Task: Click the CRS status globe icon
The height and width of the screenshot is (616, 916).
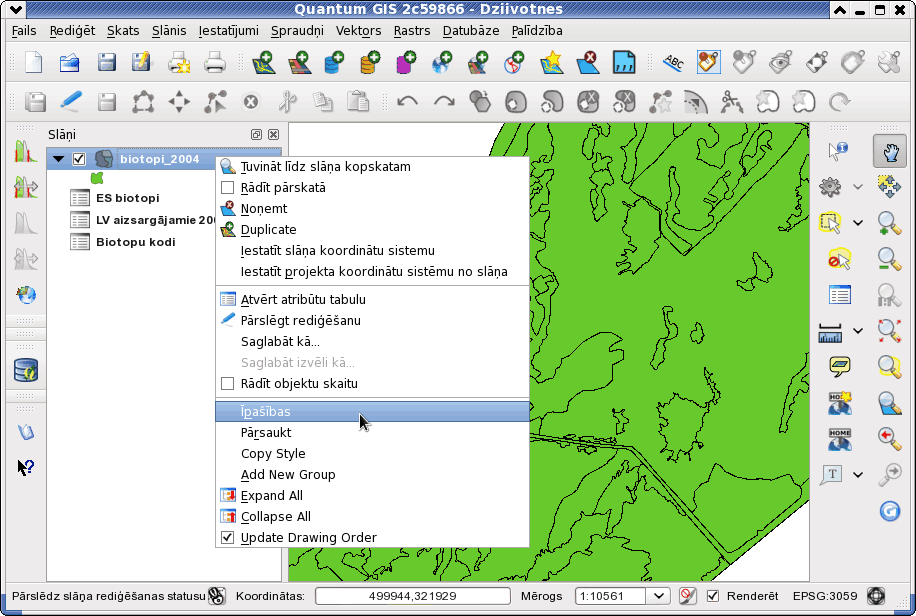Action: pyautogui.click(x=876, y=596)
